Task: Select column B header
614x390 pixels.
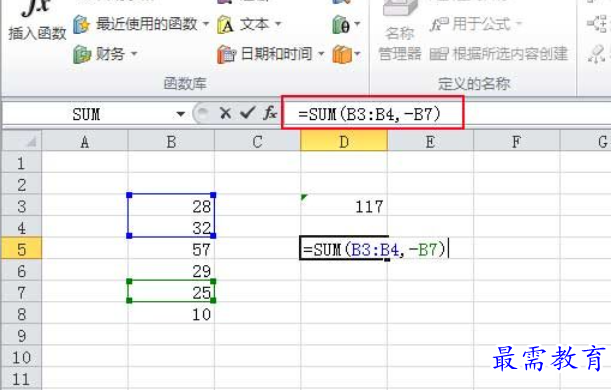Action: point(171,141)
